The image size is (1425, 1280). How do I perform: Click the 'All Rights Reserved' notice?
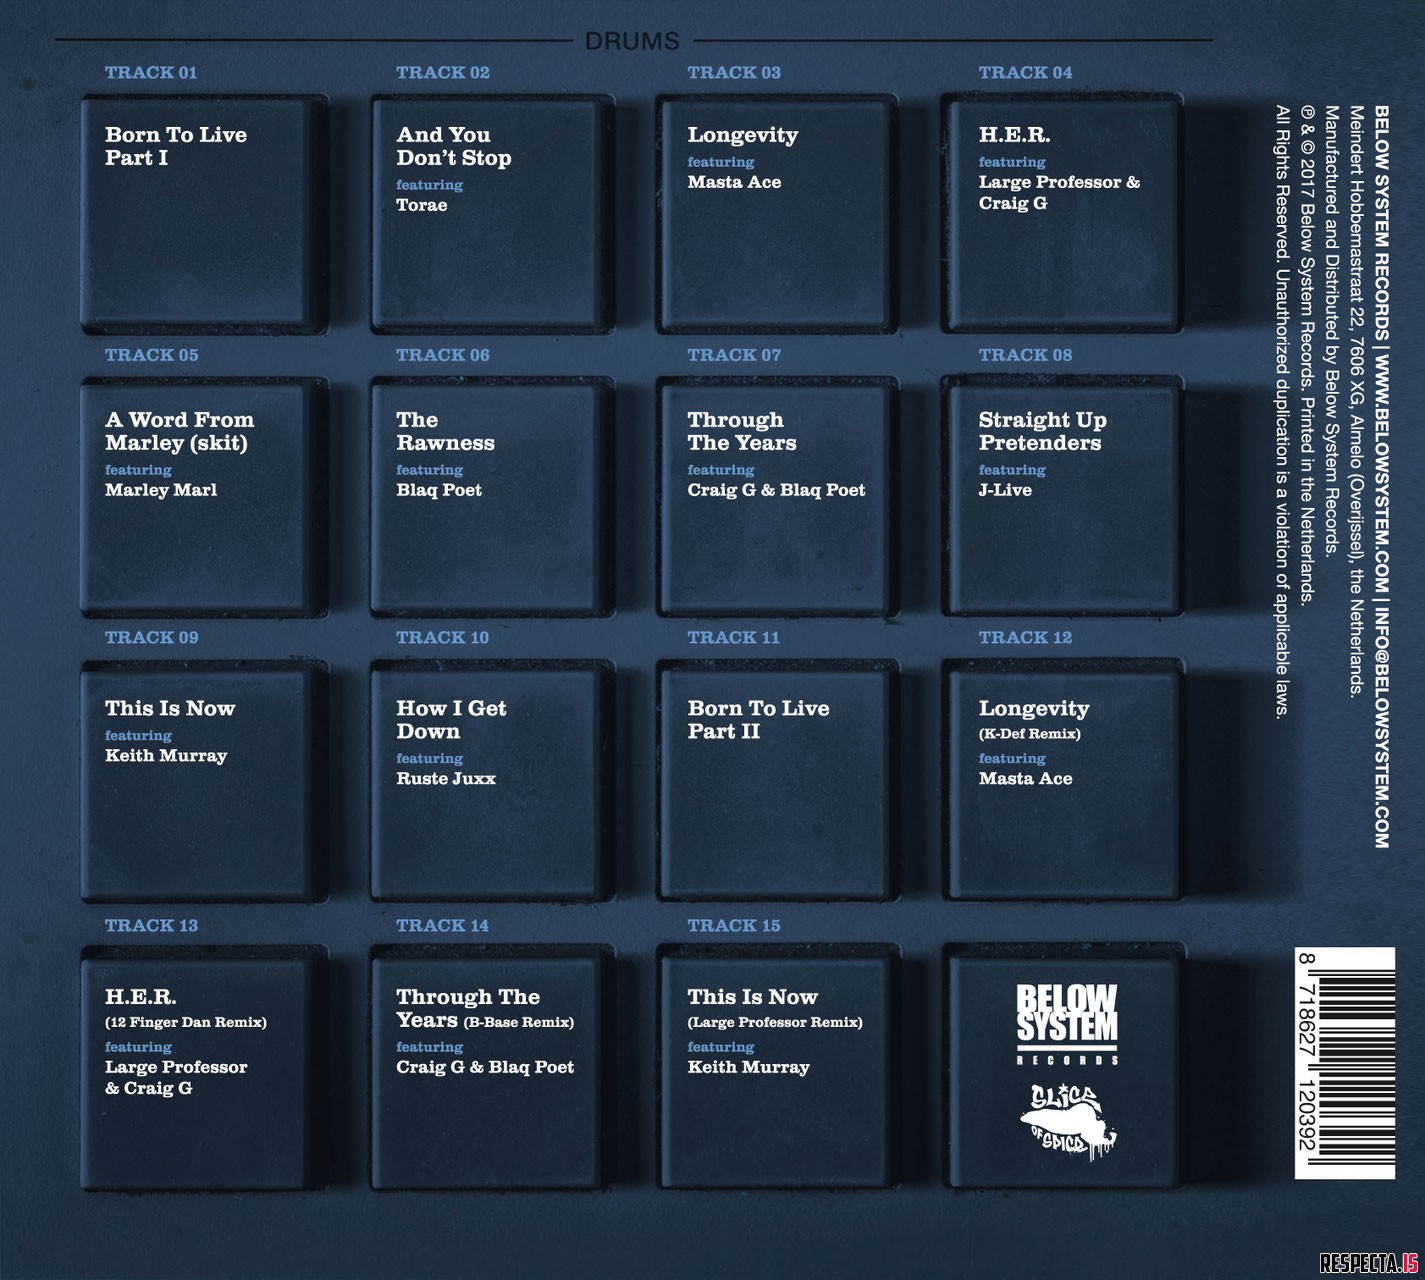tap(1281, 411)
